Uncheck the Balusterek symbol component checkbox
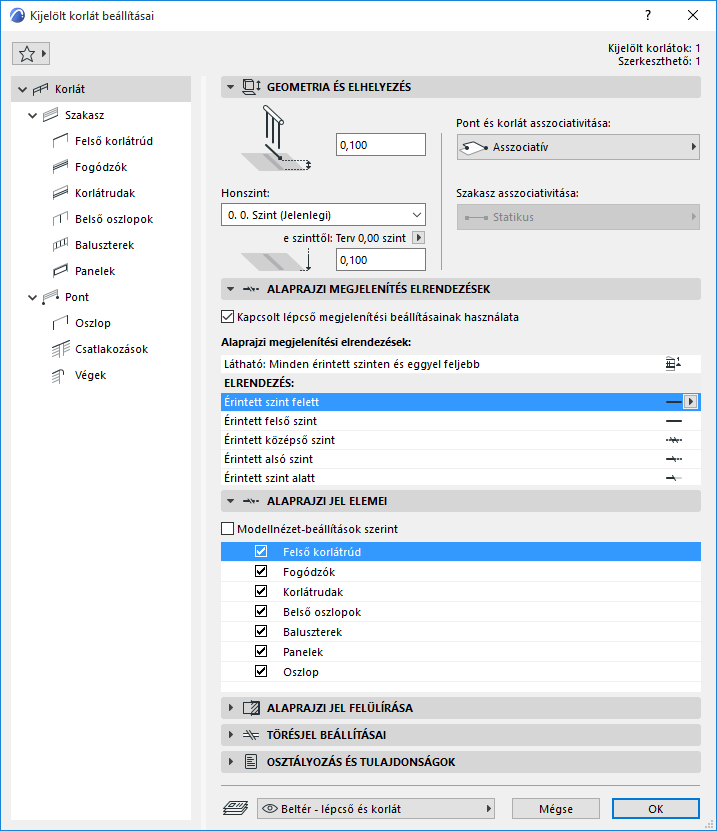Image resolution: width=717 pixels, height=831 pixels. tap(261, 632)
